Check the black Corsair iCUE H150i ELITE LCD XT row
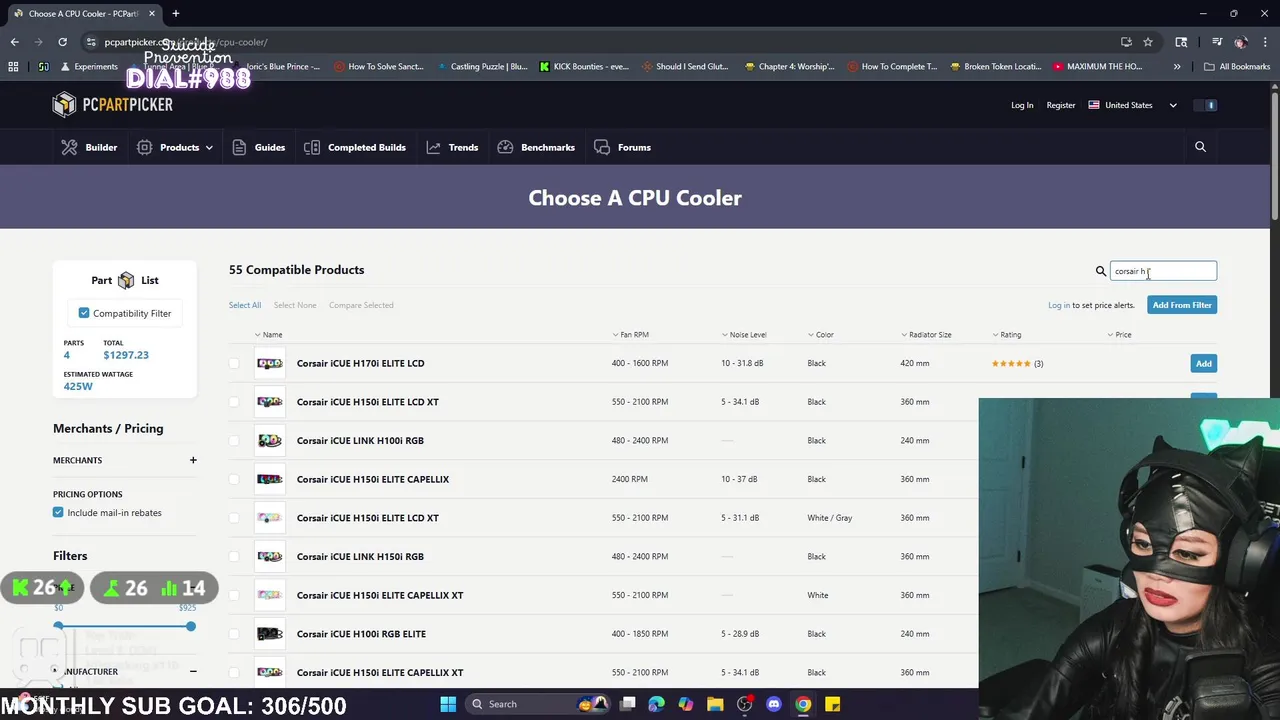This screenshot has width=1280, height=720. tap(234, 402)
